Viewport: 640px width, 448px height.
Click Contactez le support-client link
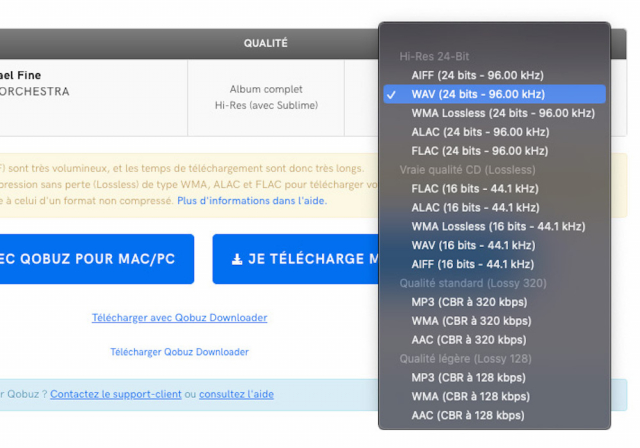pyautogui.click(x=116, y=395)
